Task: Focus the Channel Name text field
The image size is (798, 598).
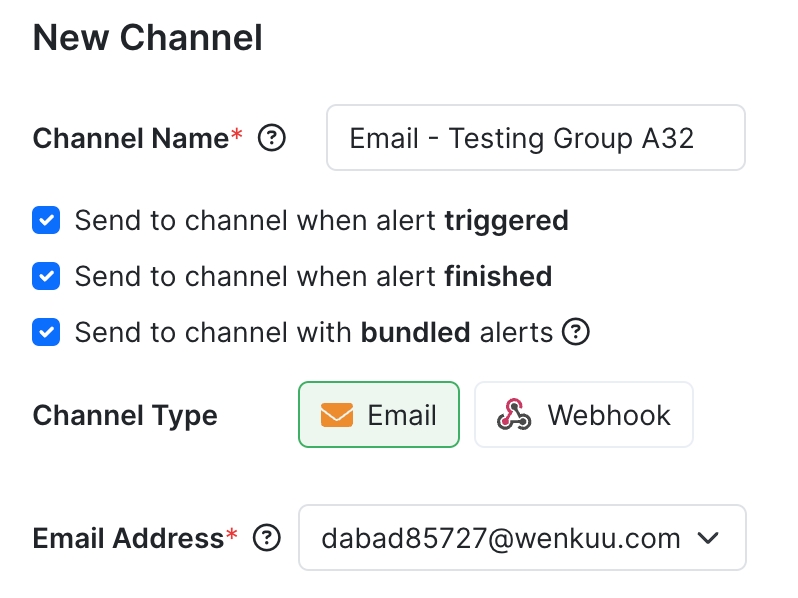Action: (x=535, y=138)
